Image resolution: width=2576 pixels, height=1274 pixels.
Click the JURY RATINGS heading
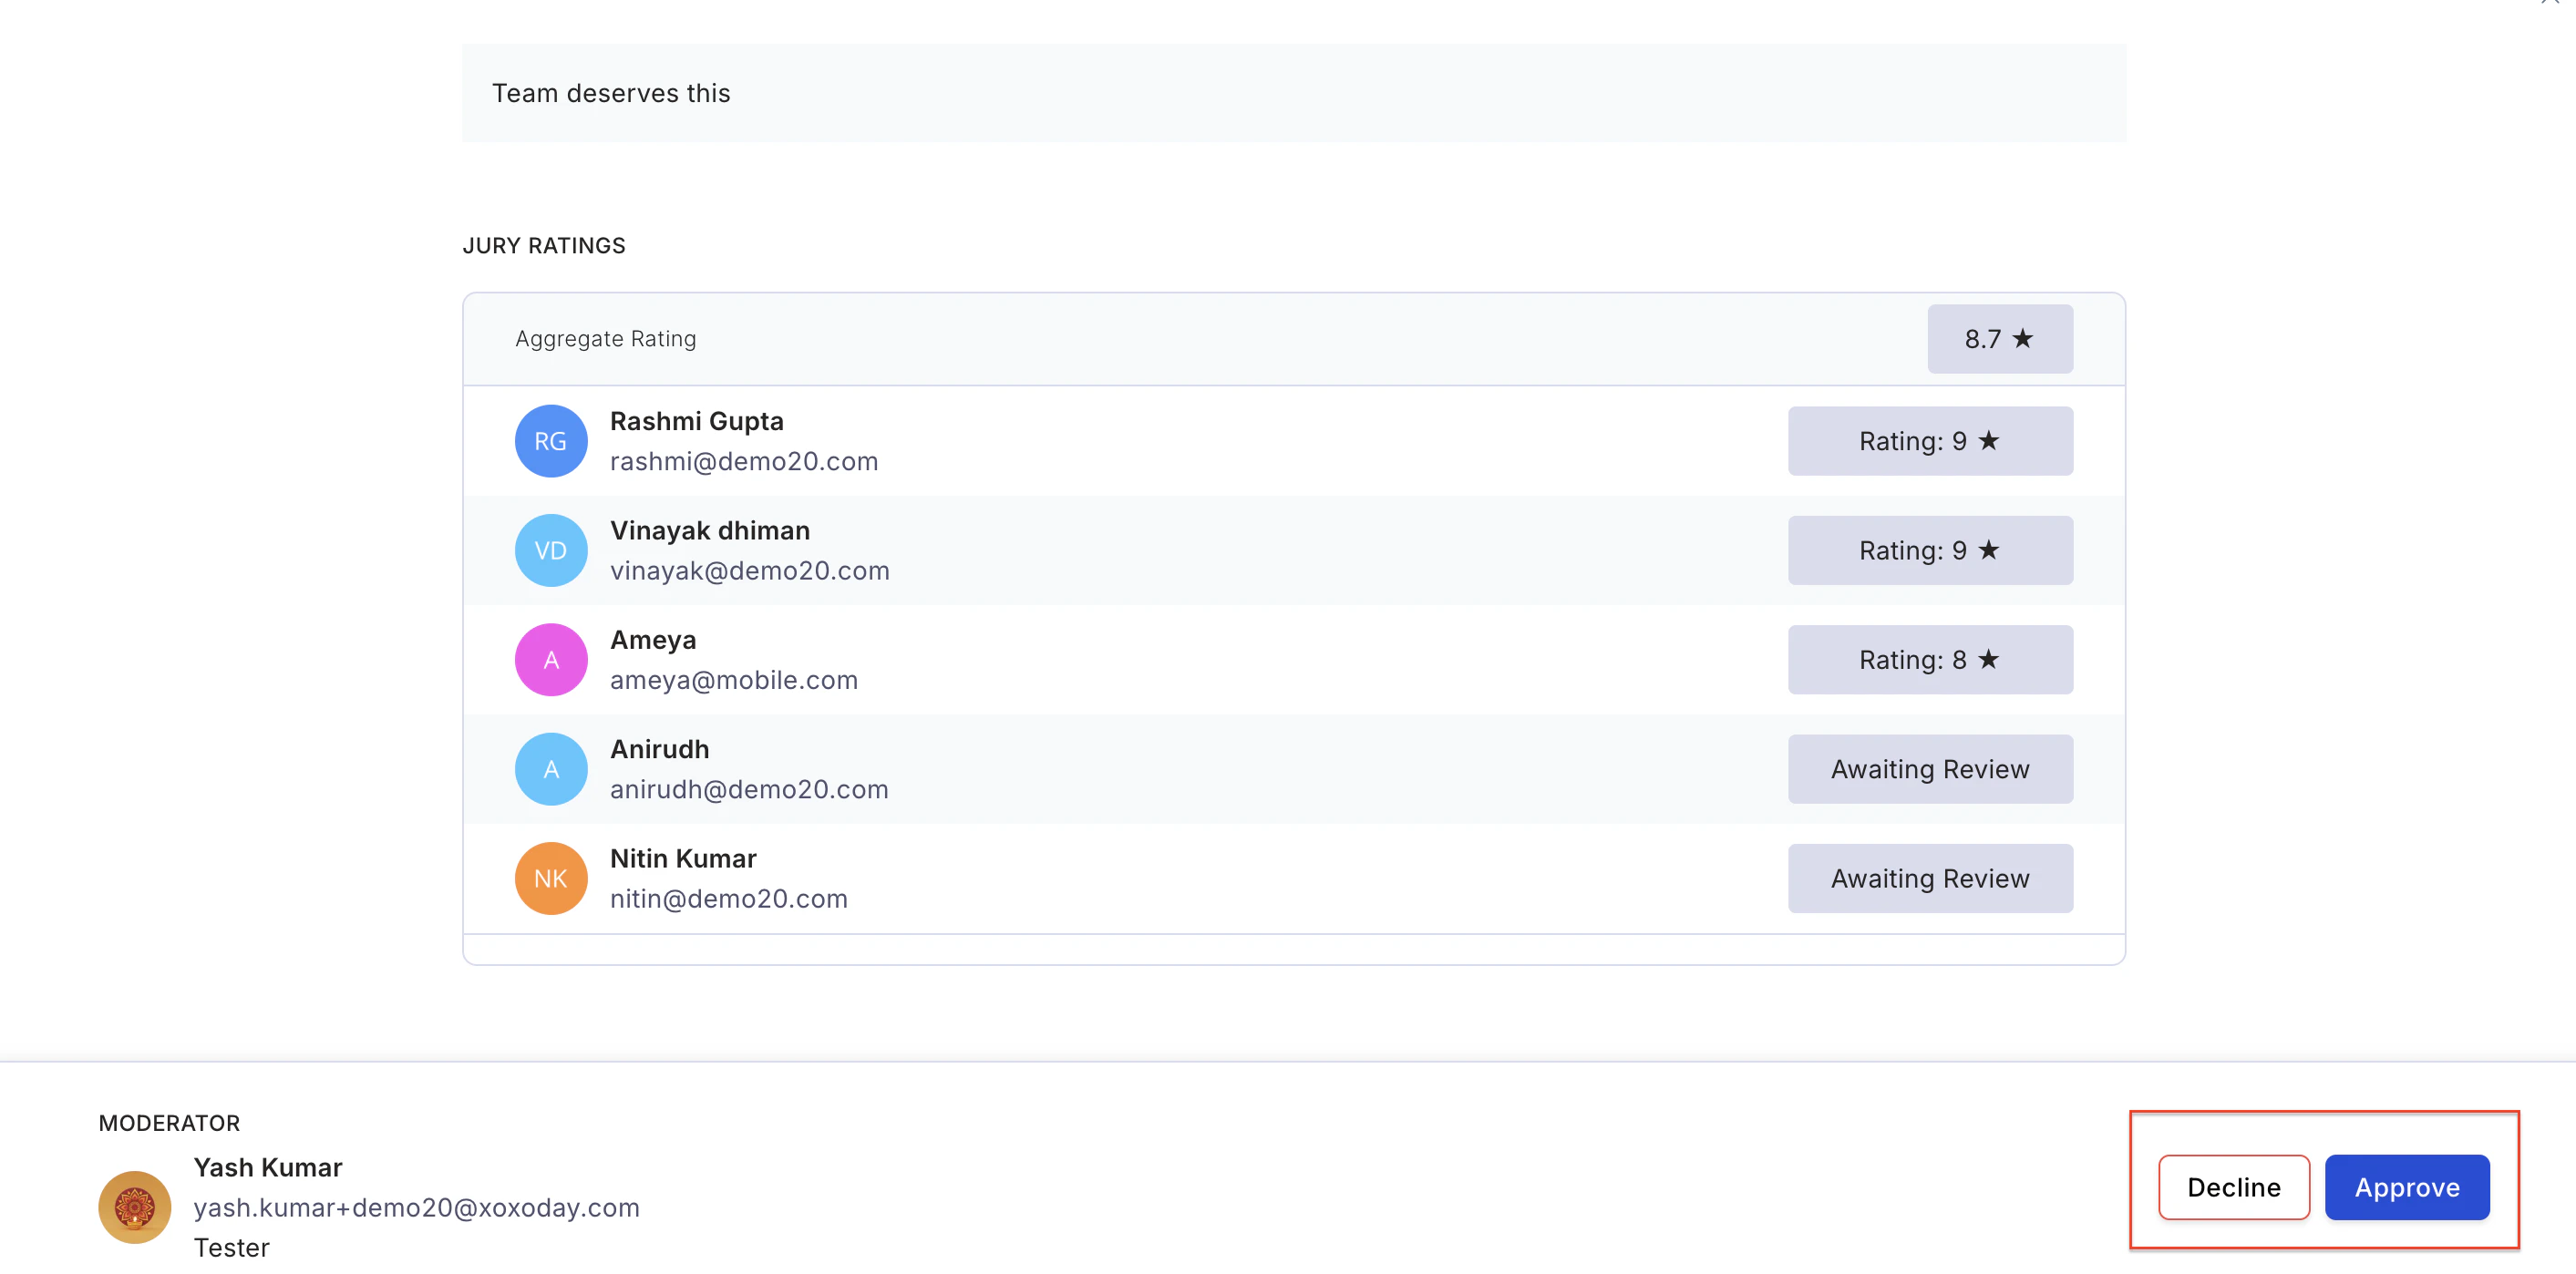pos(544,245)
